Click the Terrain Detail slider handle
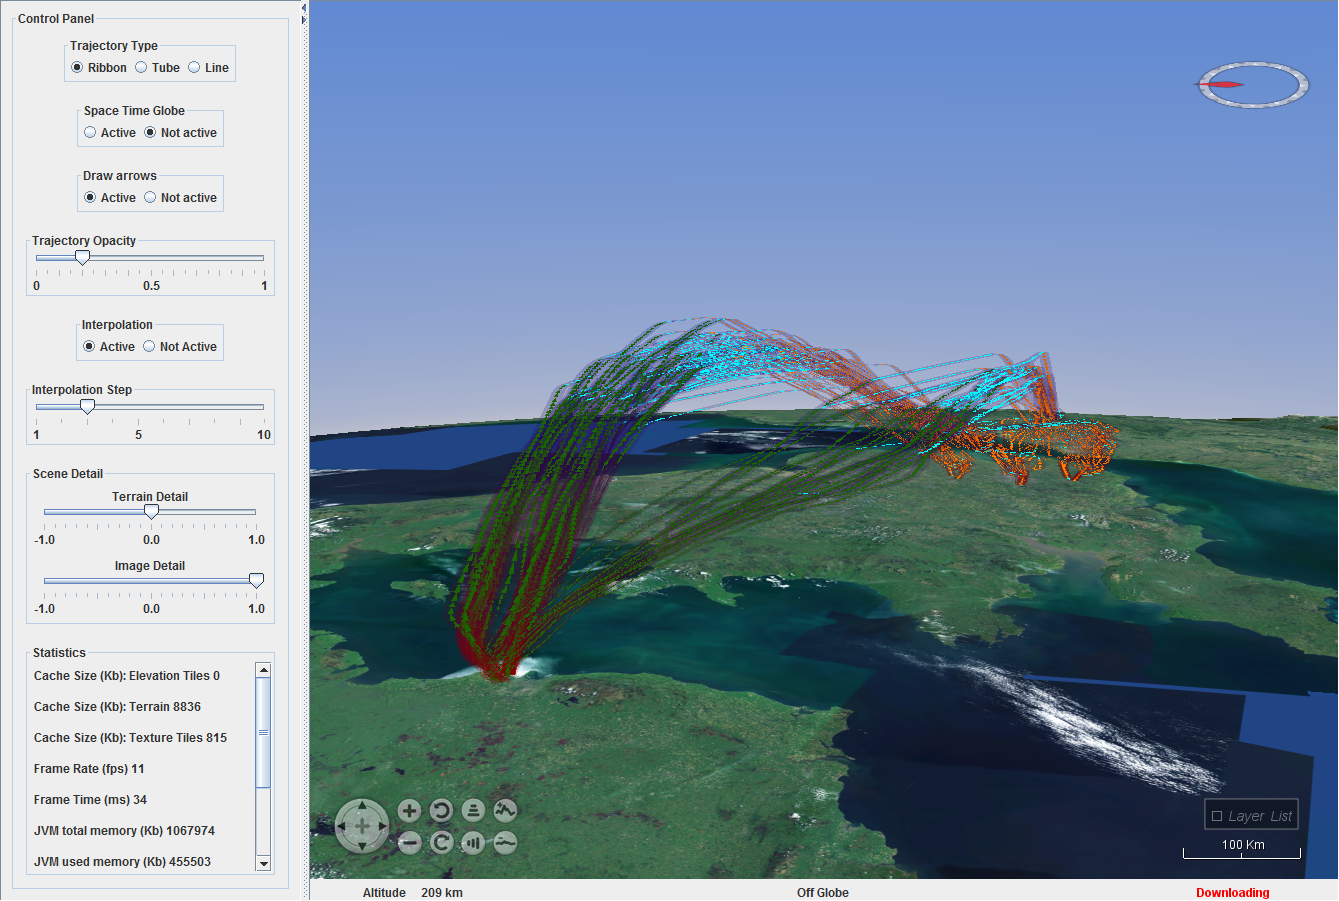Image resolution: width=1339 pixels, height=901 pixels. (151, 512)
